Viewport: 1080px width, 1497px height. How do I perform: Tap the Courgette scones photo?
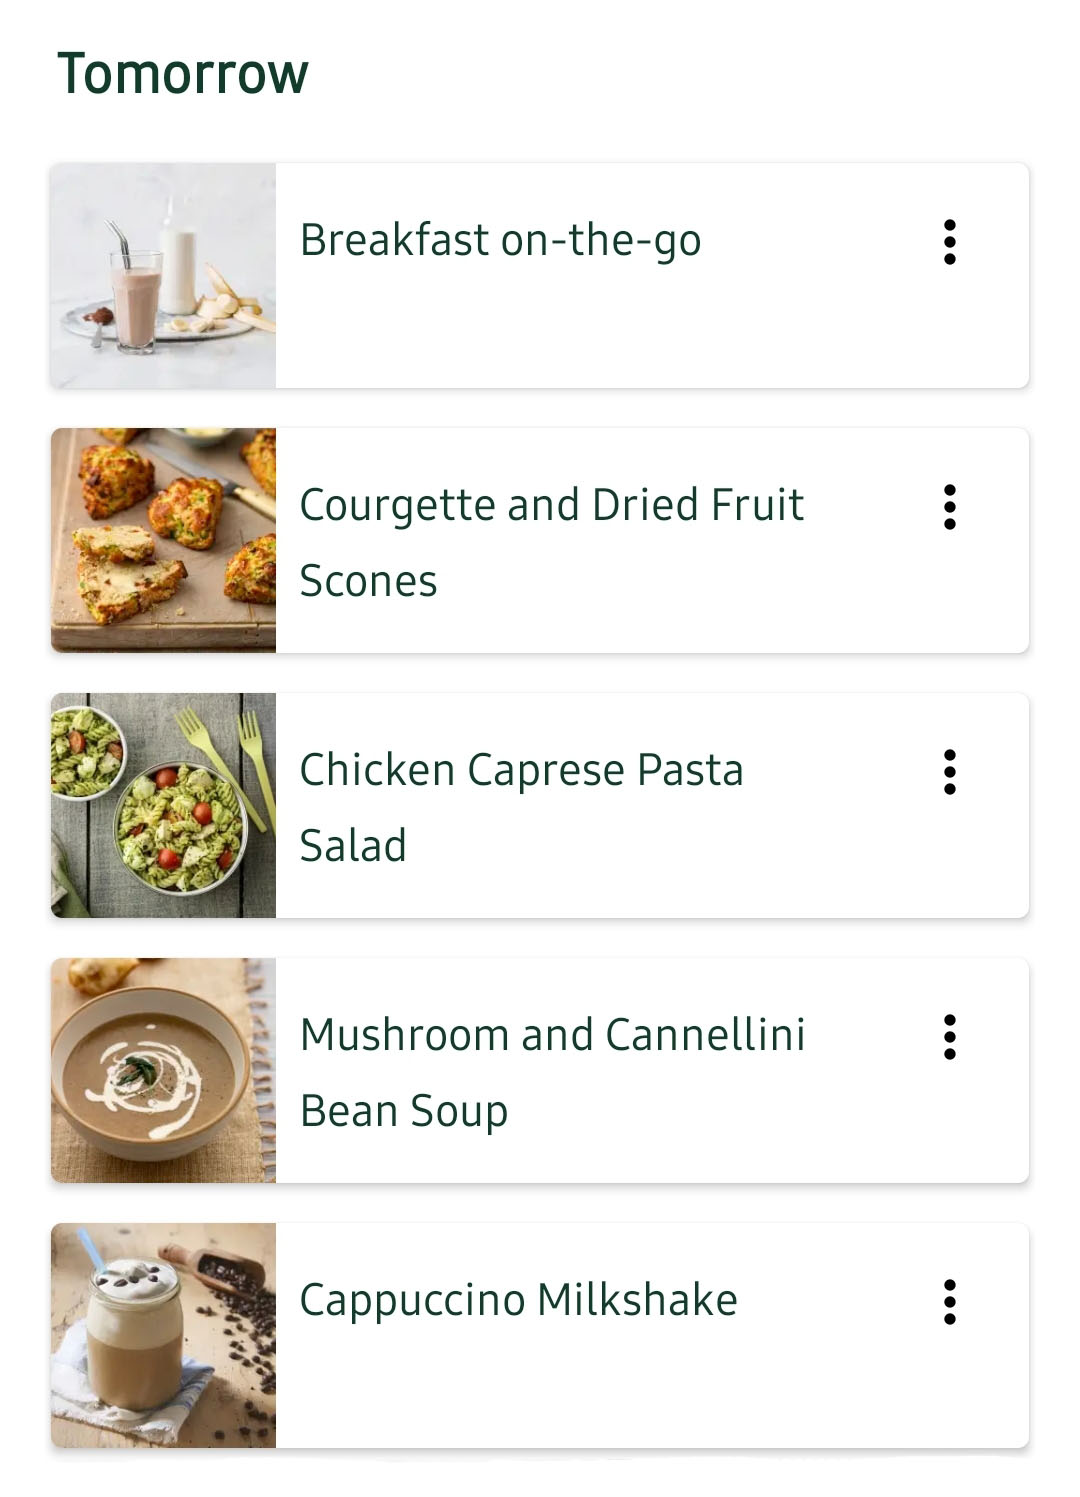point(163,541)
